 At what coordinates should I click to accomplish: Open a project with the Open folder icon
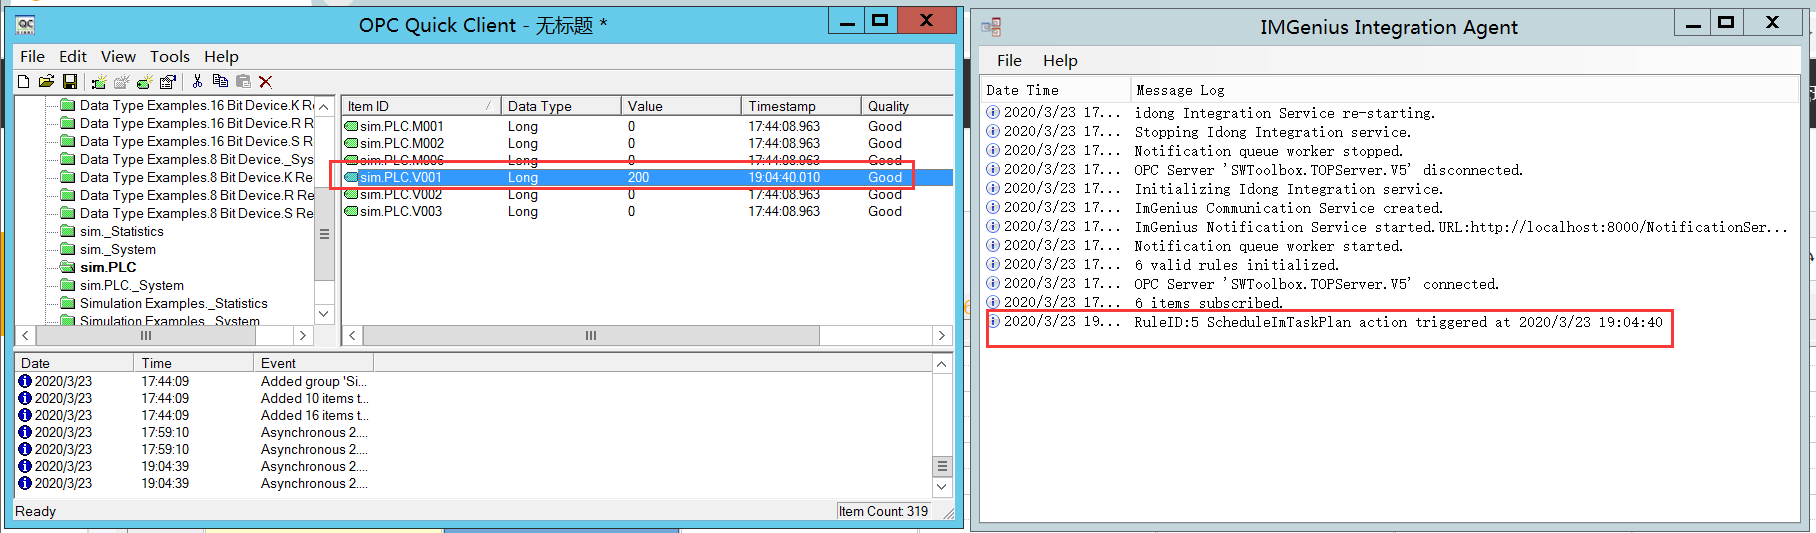[x=46, y=82]
